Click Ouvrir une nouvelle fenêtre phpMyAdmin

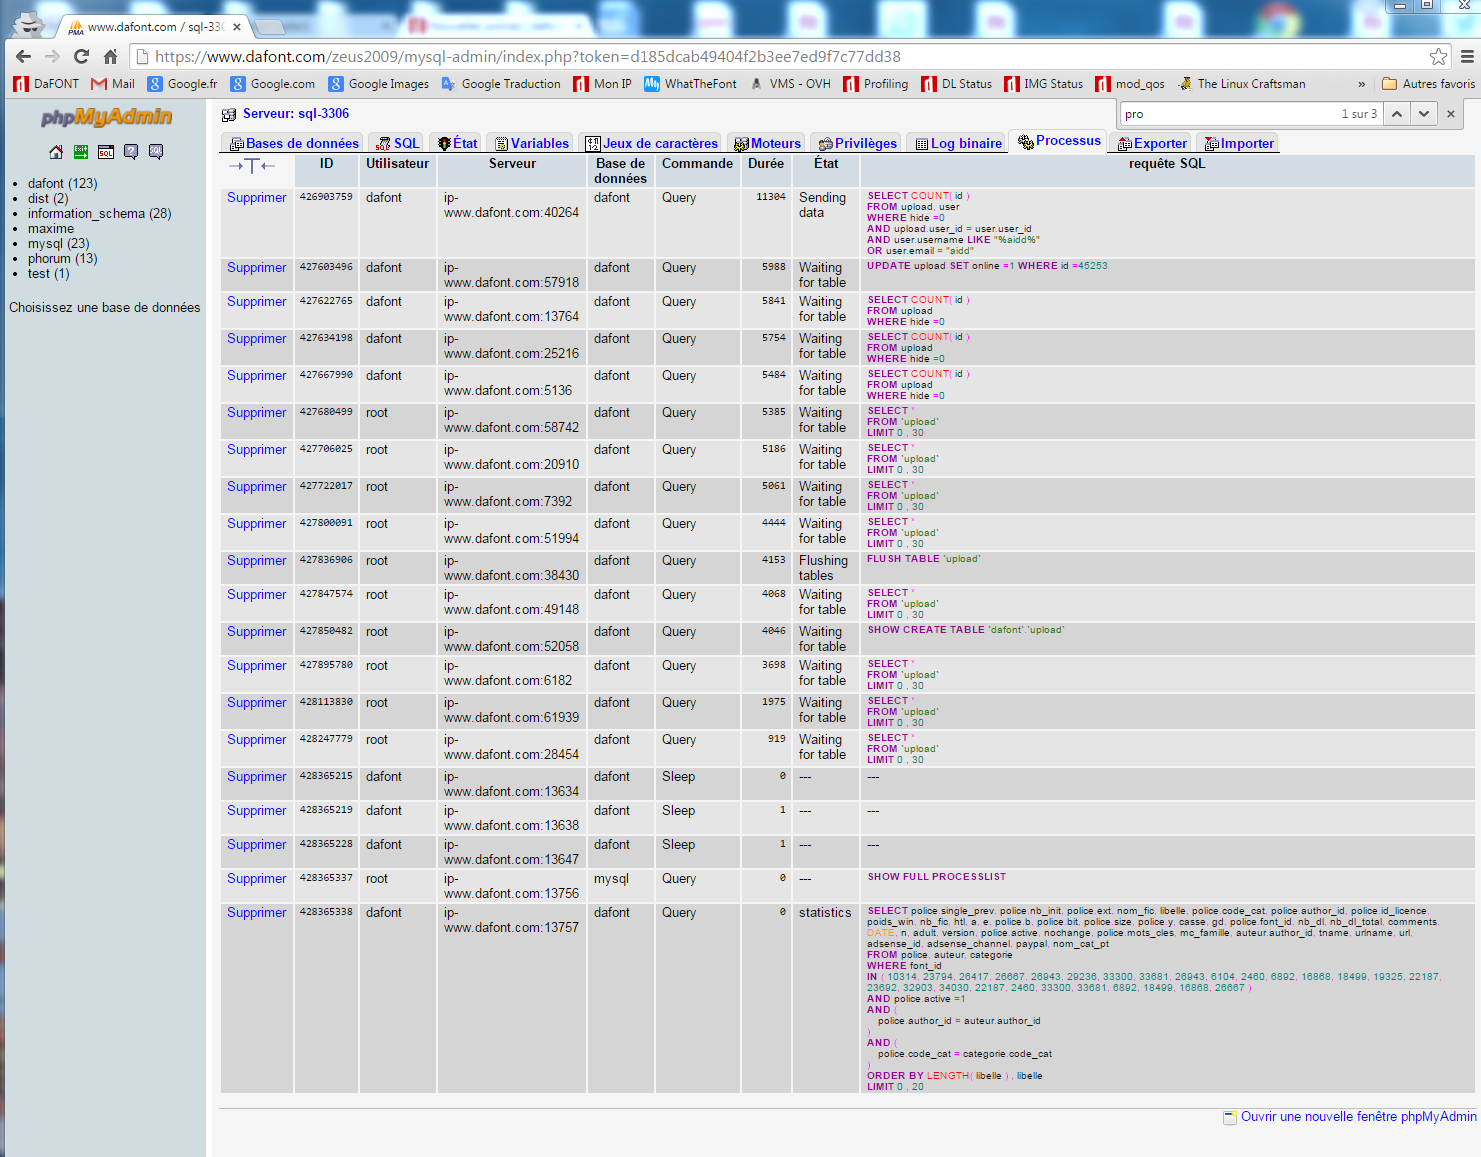tap(1357, 1117)
